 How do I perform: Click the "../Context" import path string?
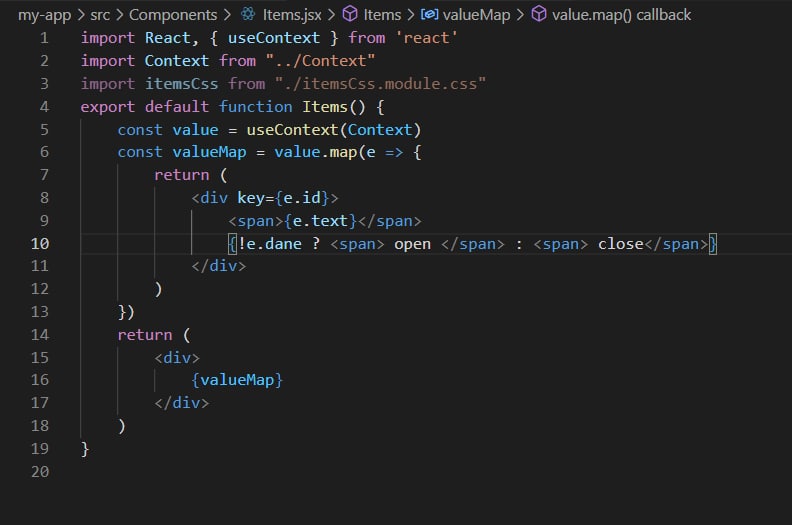320,61
